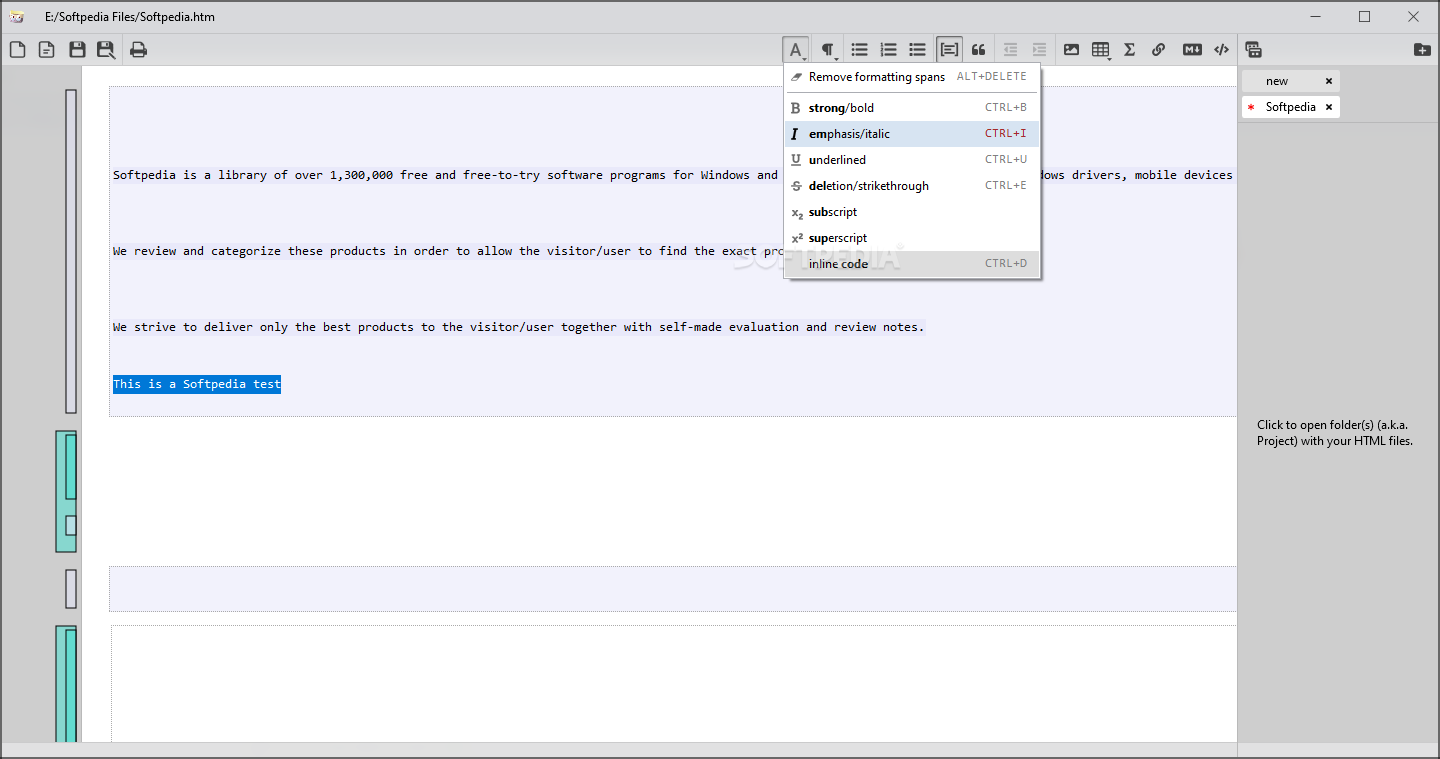Close the Softpedia tab
The width and height of the screenshot is (1440, 759).
[1329, 107]
